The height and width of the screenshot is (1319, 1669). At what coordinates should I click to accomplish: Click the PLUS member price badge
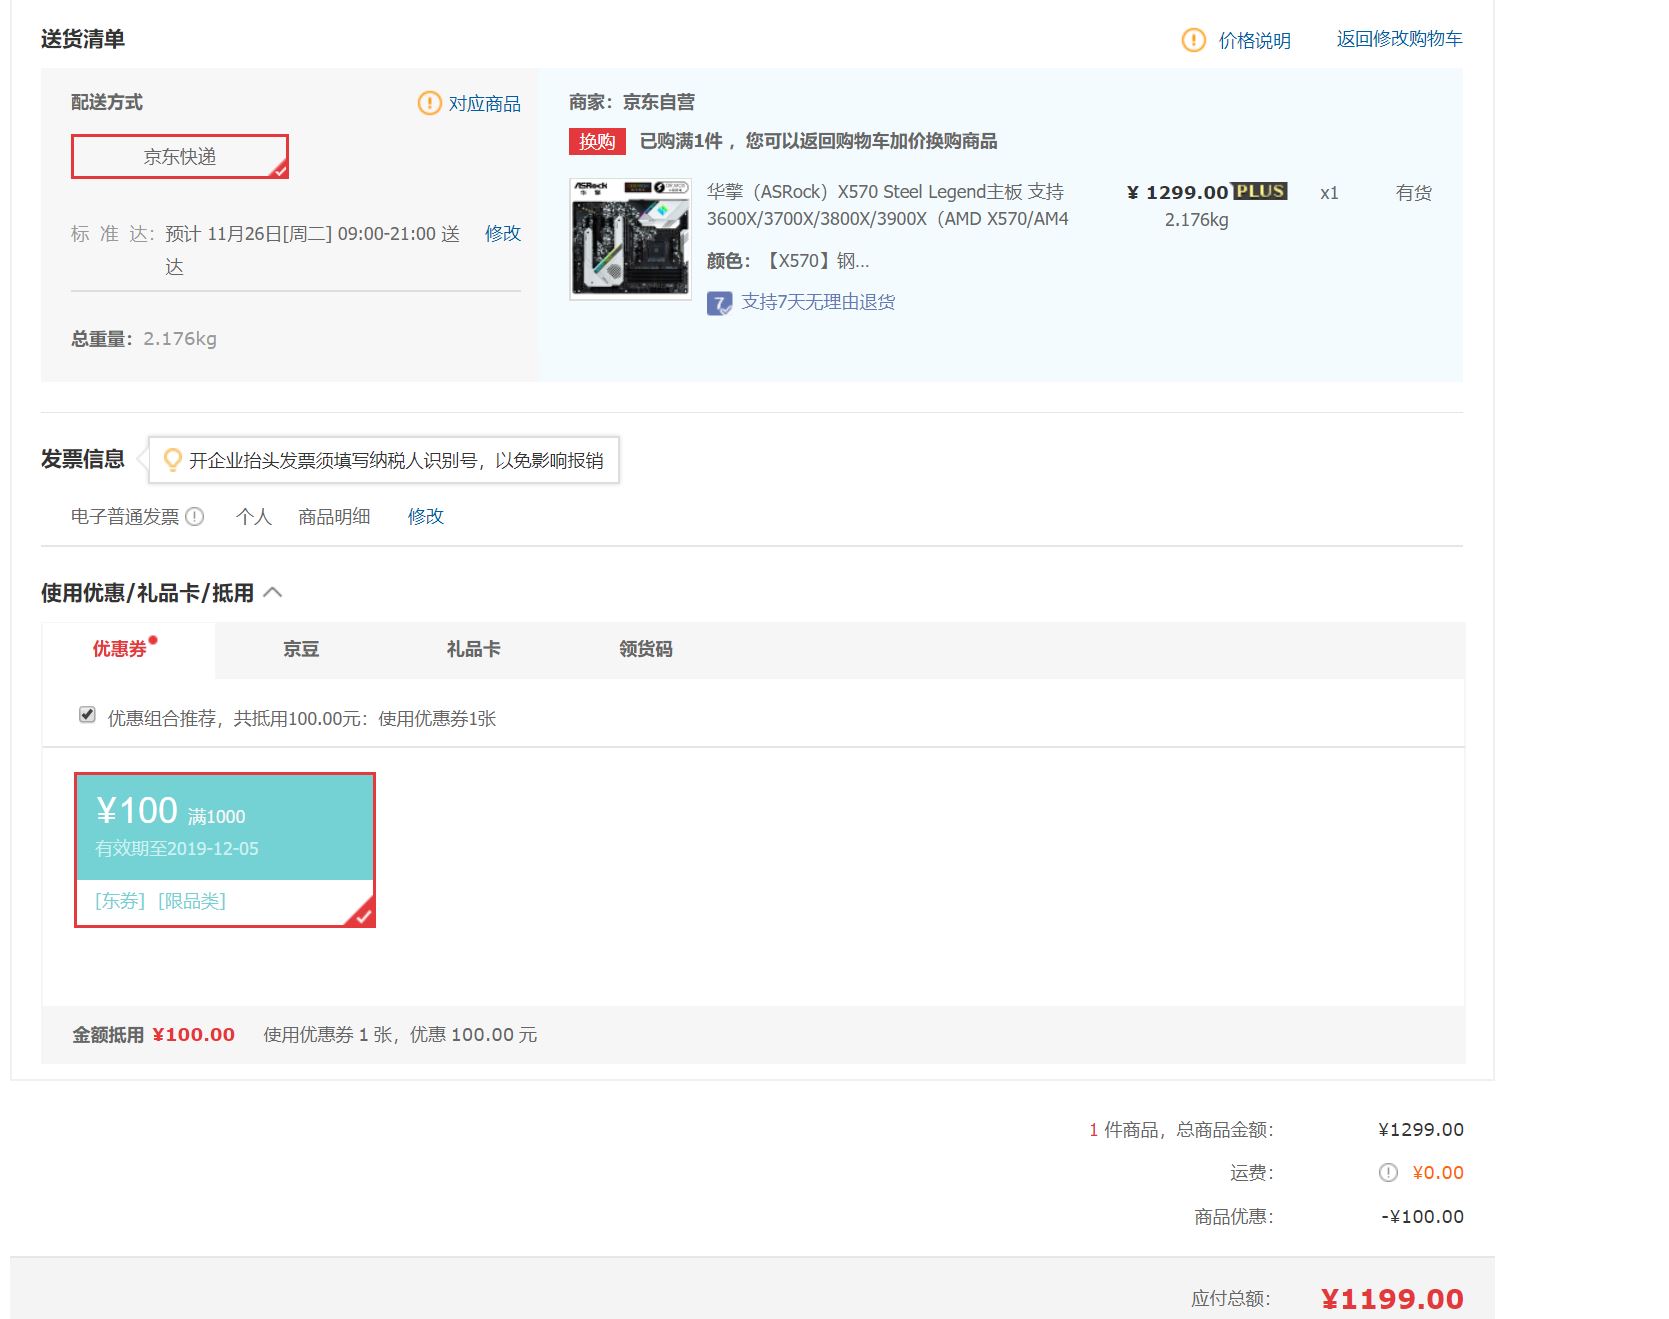click(1259, 191)
